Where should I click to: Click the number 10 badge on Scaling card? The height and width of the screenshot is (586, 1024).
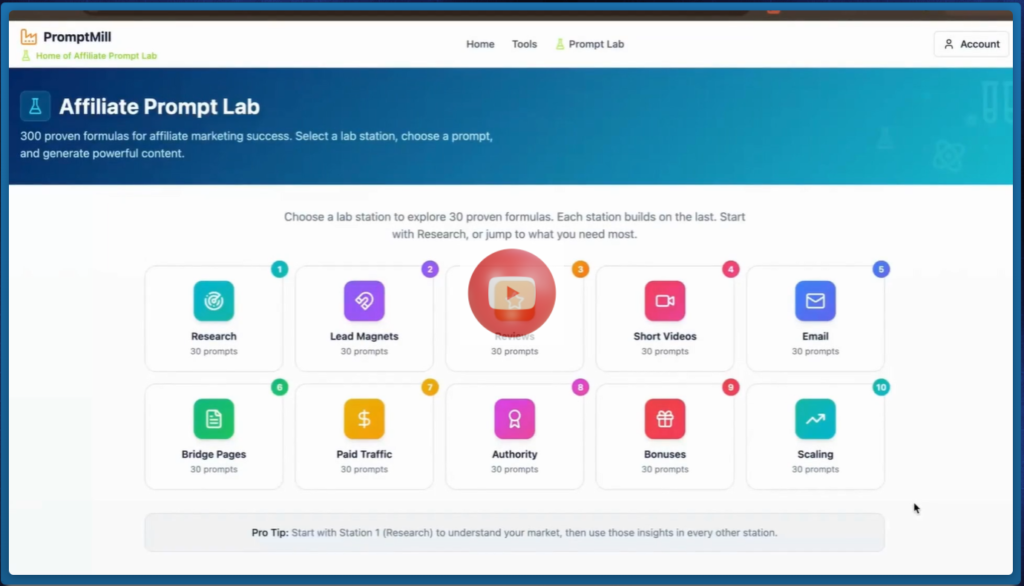tap(880, 387)
